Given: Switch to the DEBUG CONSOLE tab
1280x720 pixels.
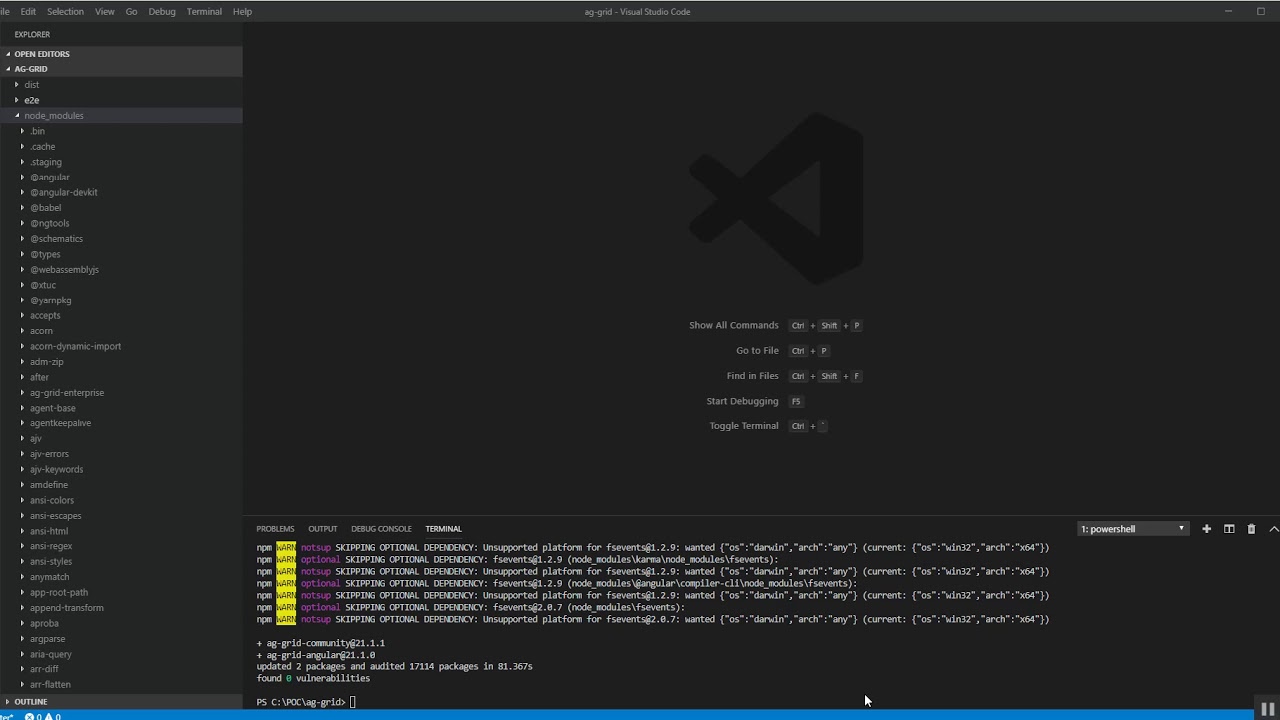Looking at the screenshot, I should [381, 529].
